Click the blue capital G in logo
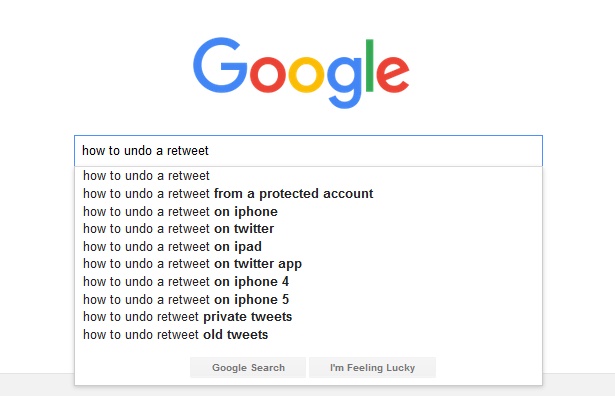 [x=220, y=65]
